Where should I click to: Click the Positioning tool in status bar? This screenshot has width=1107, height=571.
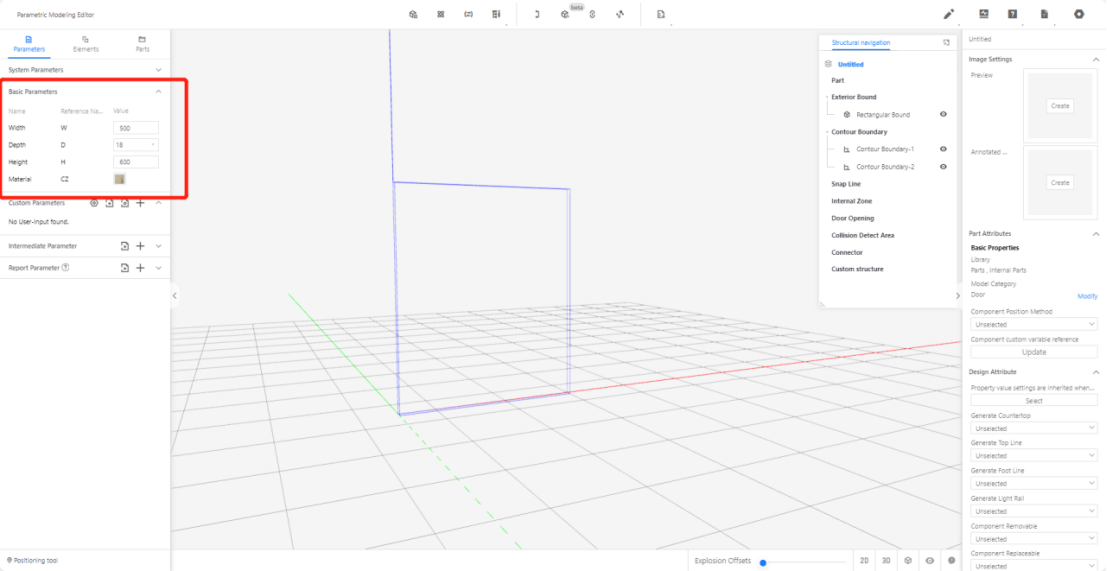pyautogui.click(x=33, y=560)
